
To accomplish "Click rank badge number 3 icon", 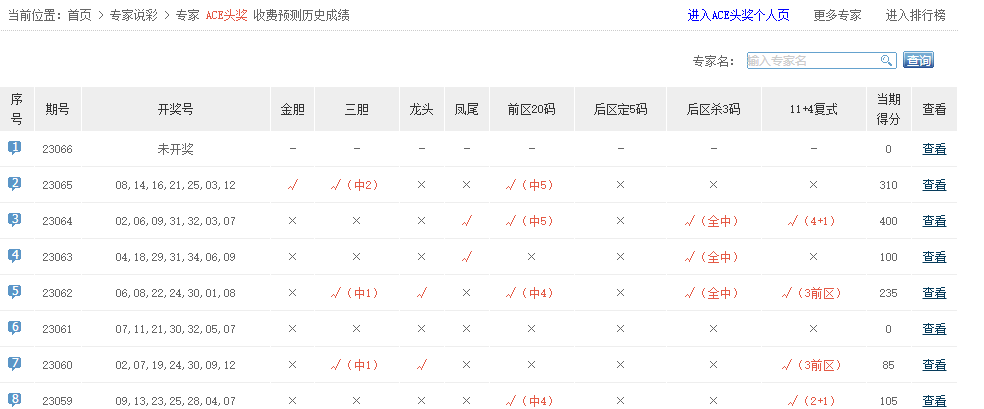I will coord(15,220).
